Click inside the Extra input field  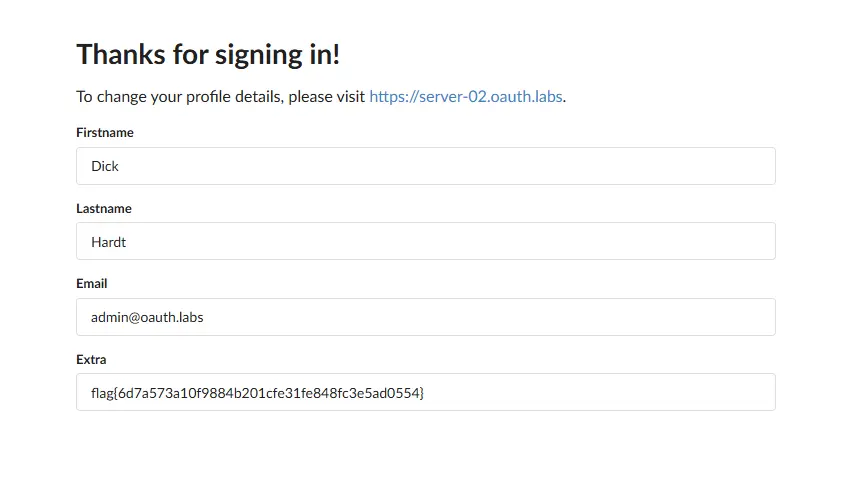[425, 392]
